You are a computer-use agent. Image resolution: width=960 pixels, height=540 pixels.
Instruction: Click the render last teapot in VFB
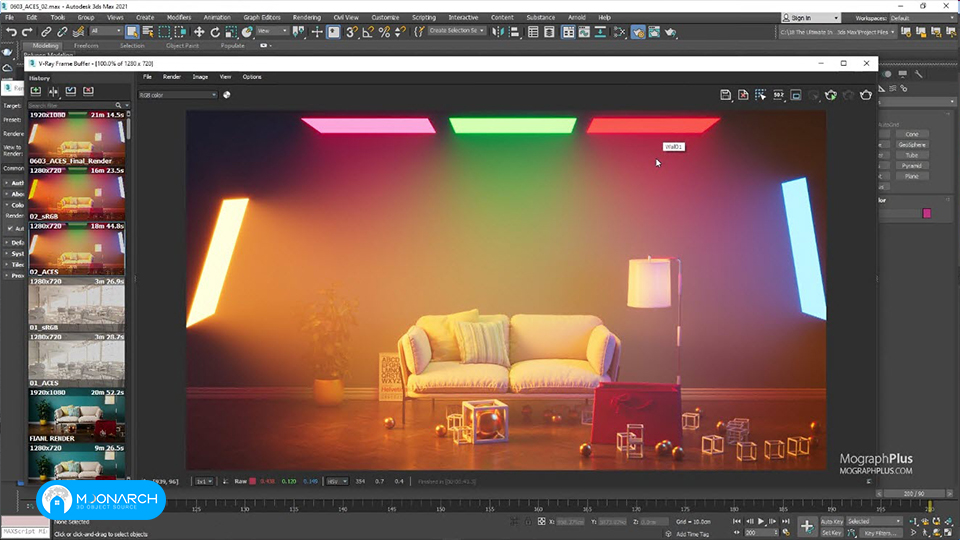pyautogui.click(x=866, y=95)
